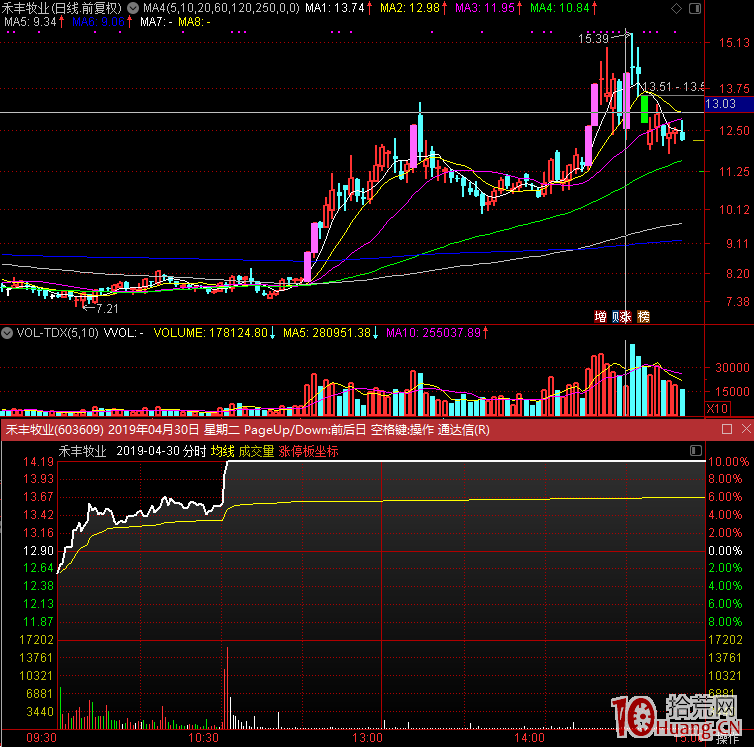Click the 15.13 price axis label

[734, 43]
